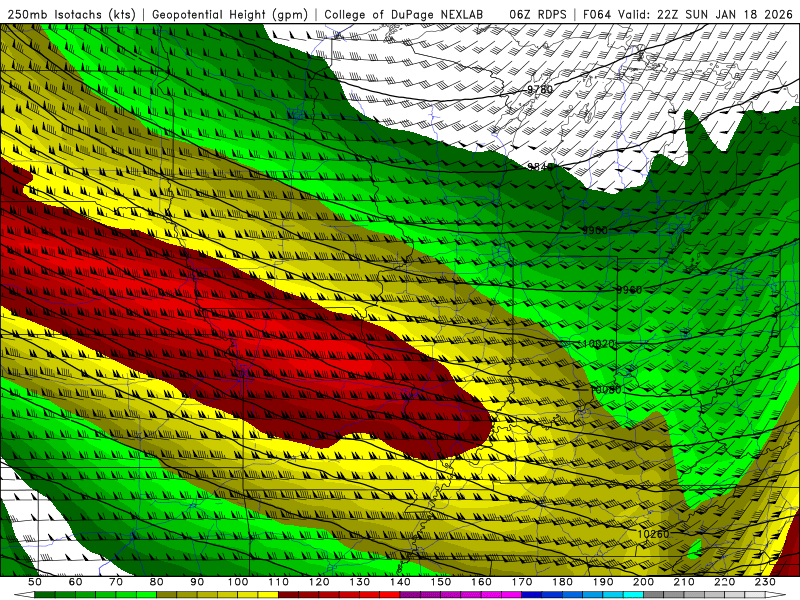Click the 130 label on the color scale
The width and height of the screenshot is (800, 600).
[360, 582]
